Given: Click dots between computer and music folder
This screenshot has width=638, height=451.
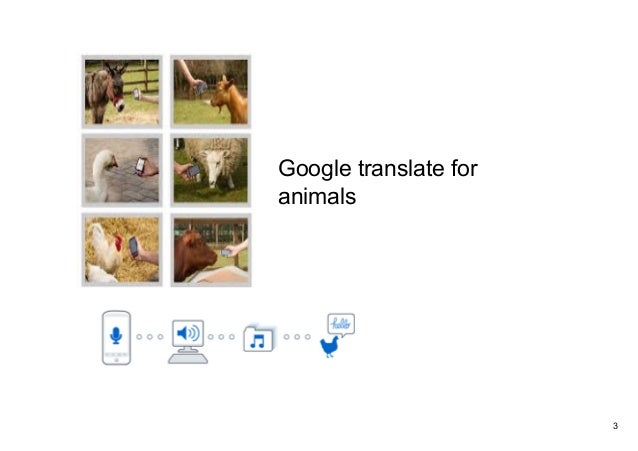Looking at the screenshot, I should point(221,337).
